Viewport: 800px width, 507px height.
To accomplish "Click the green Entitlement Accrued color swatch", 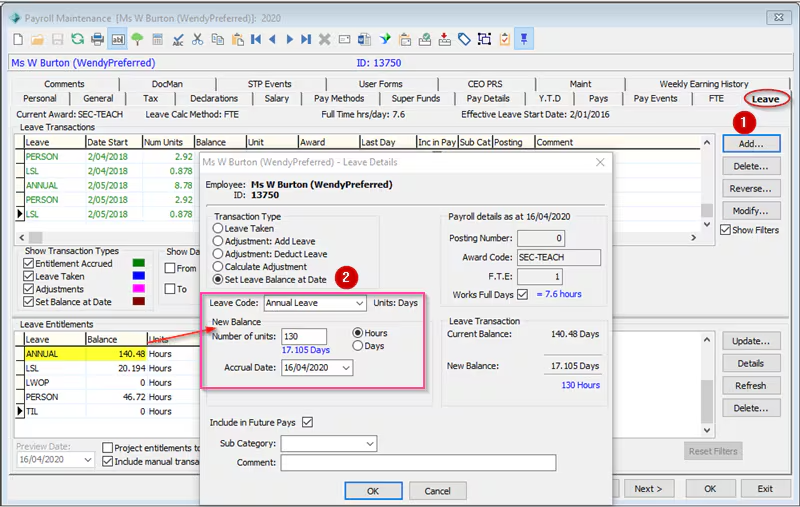I will click(x=139, y=263).
